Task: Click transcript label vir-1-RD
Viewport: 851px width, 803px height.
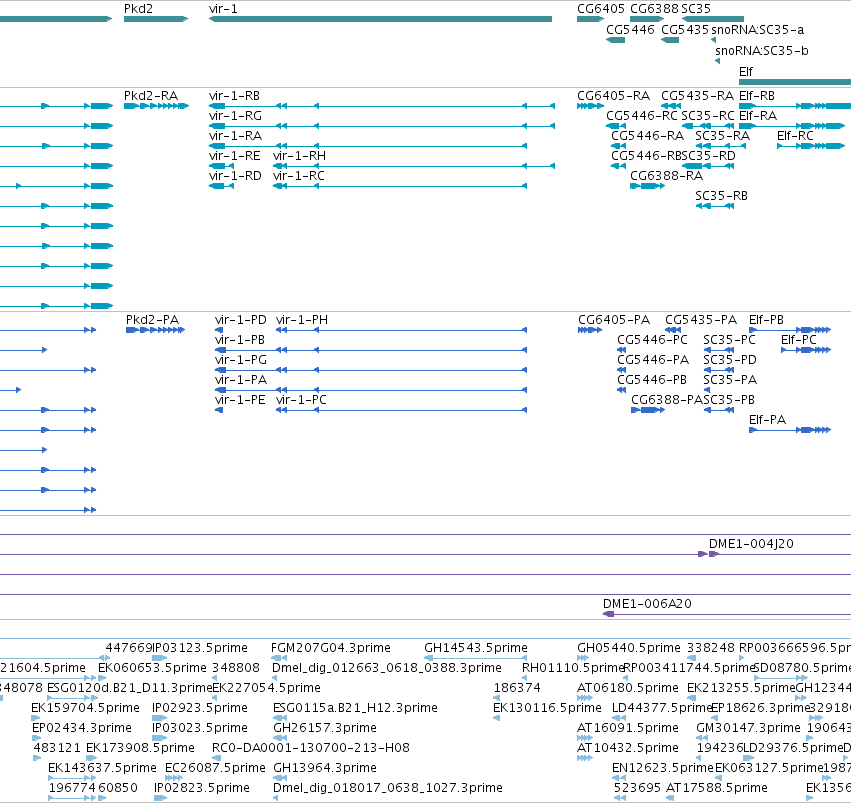Action: point(235,176)
